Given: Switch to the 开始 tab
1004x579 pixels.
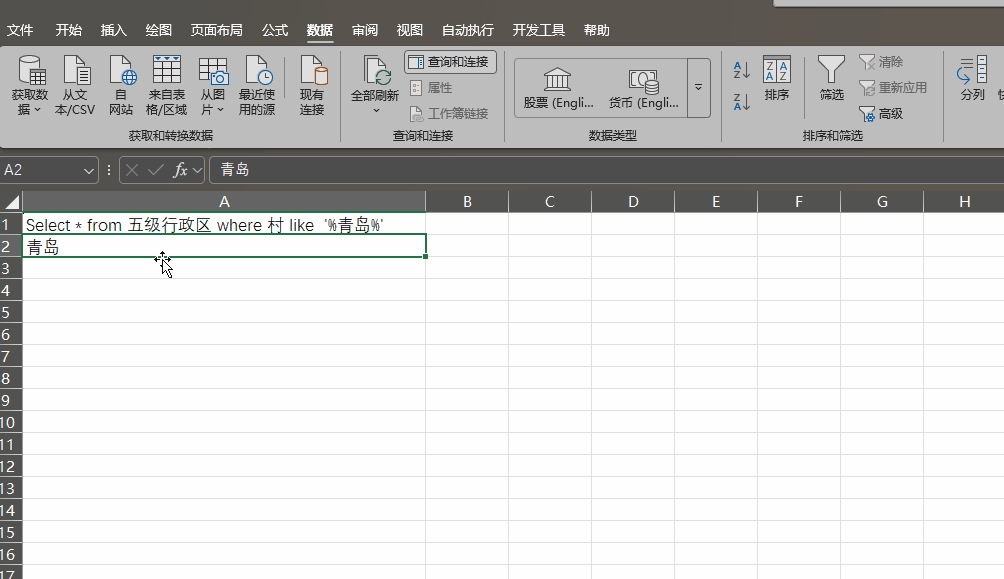Looking at the screenshot, I should point(69,30).
